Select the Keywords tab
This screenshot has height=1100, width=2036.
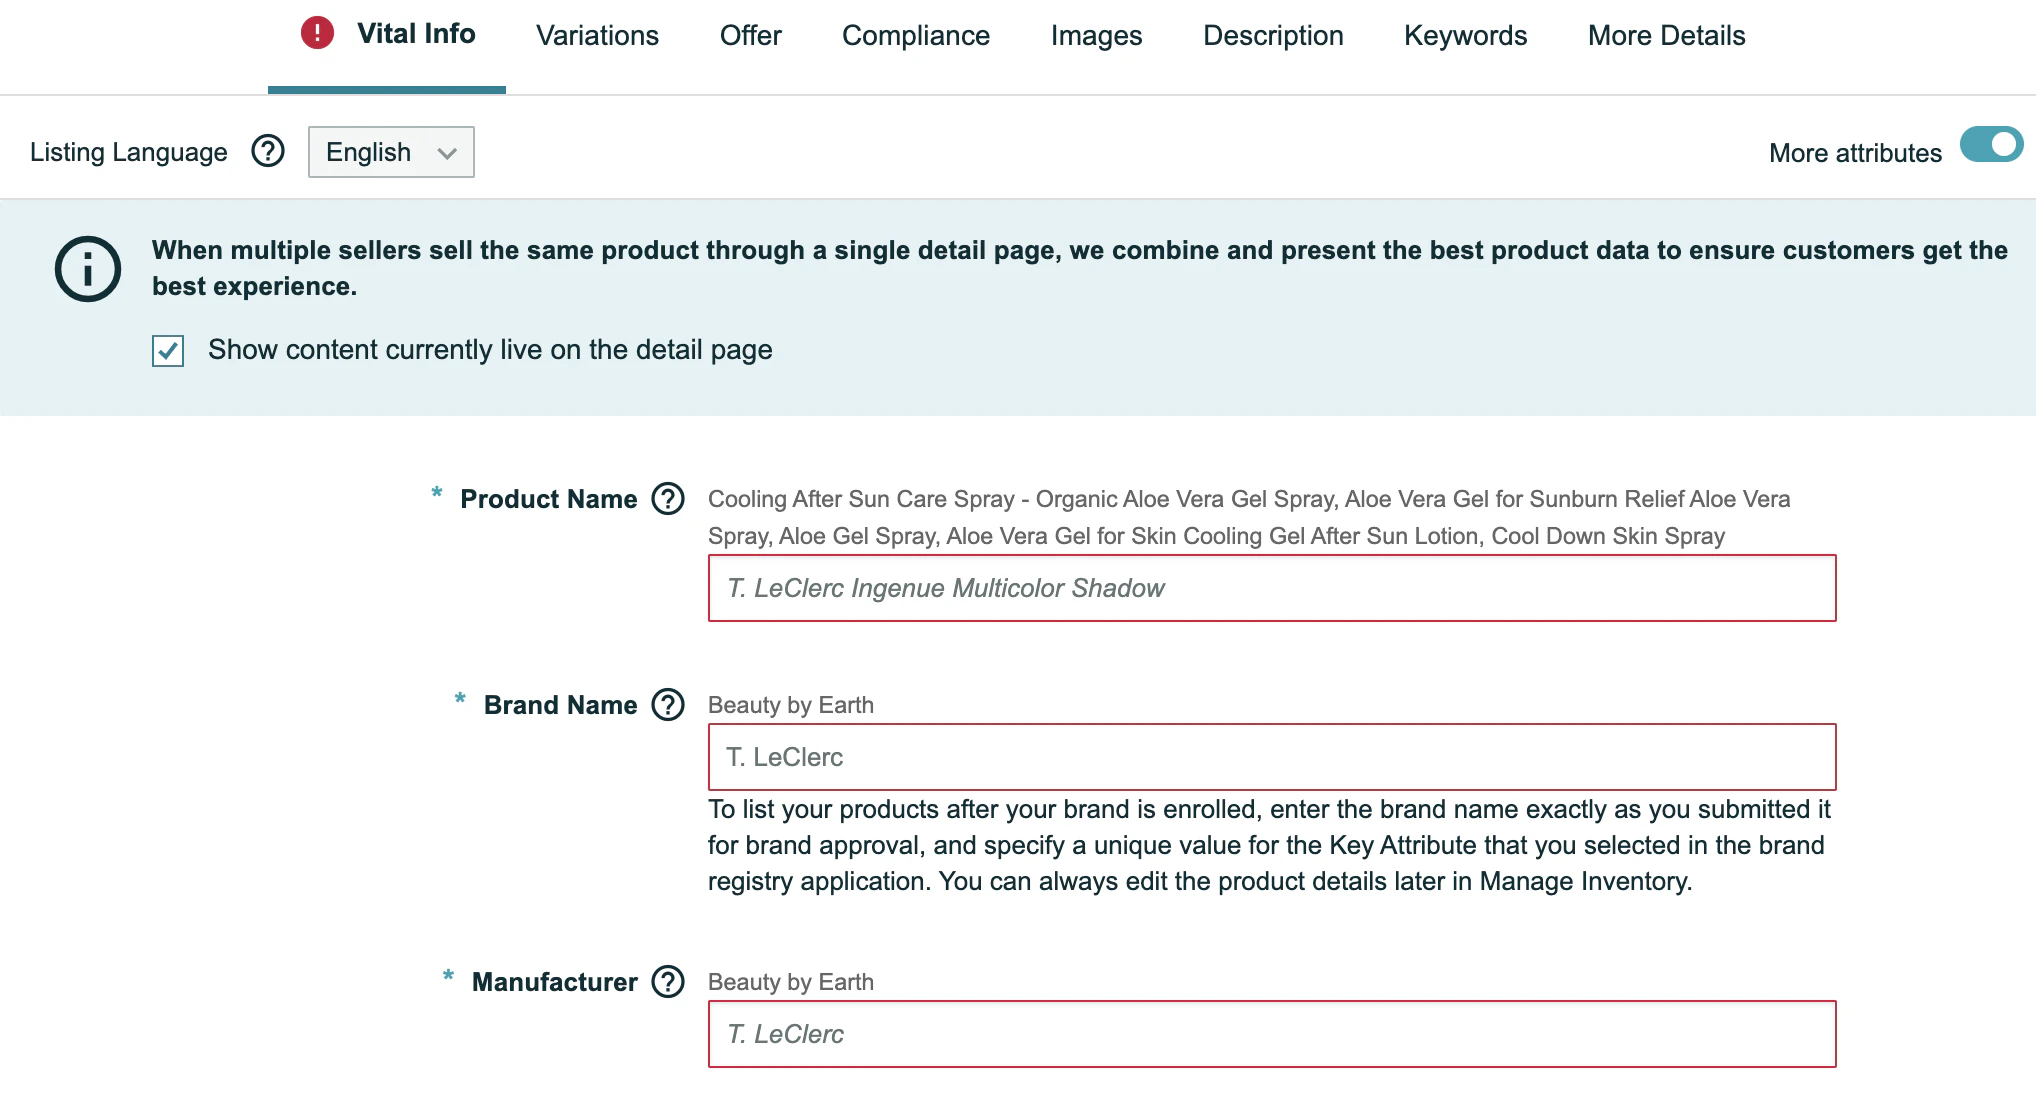coord(1465,36)
